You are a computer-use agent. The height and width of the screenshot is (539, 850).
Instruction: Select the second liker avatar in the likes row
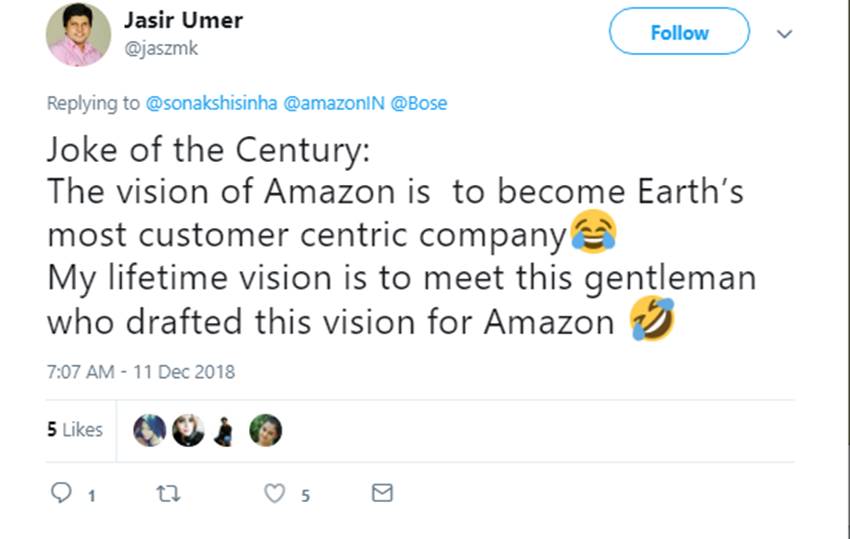188,430
